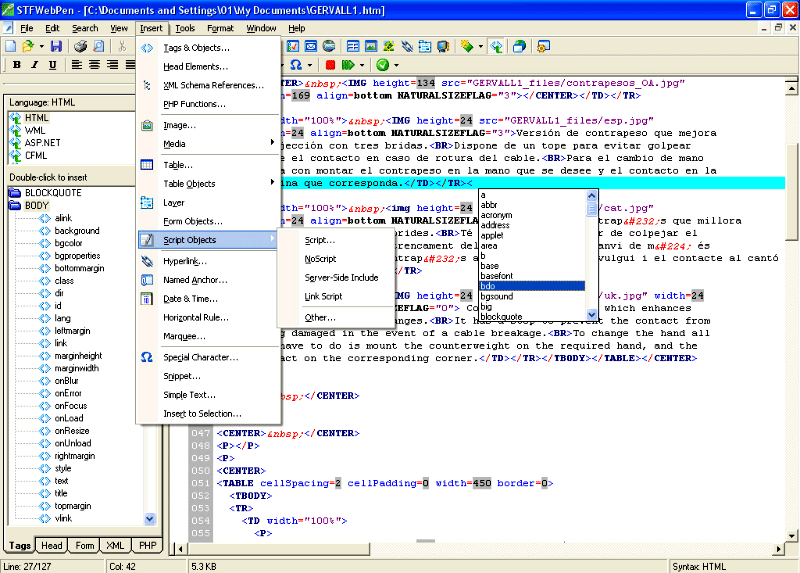
Task: Save the file with the floppy icon
Action: tap(56, 47)
